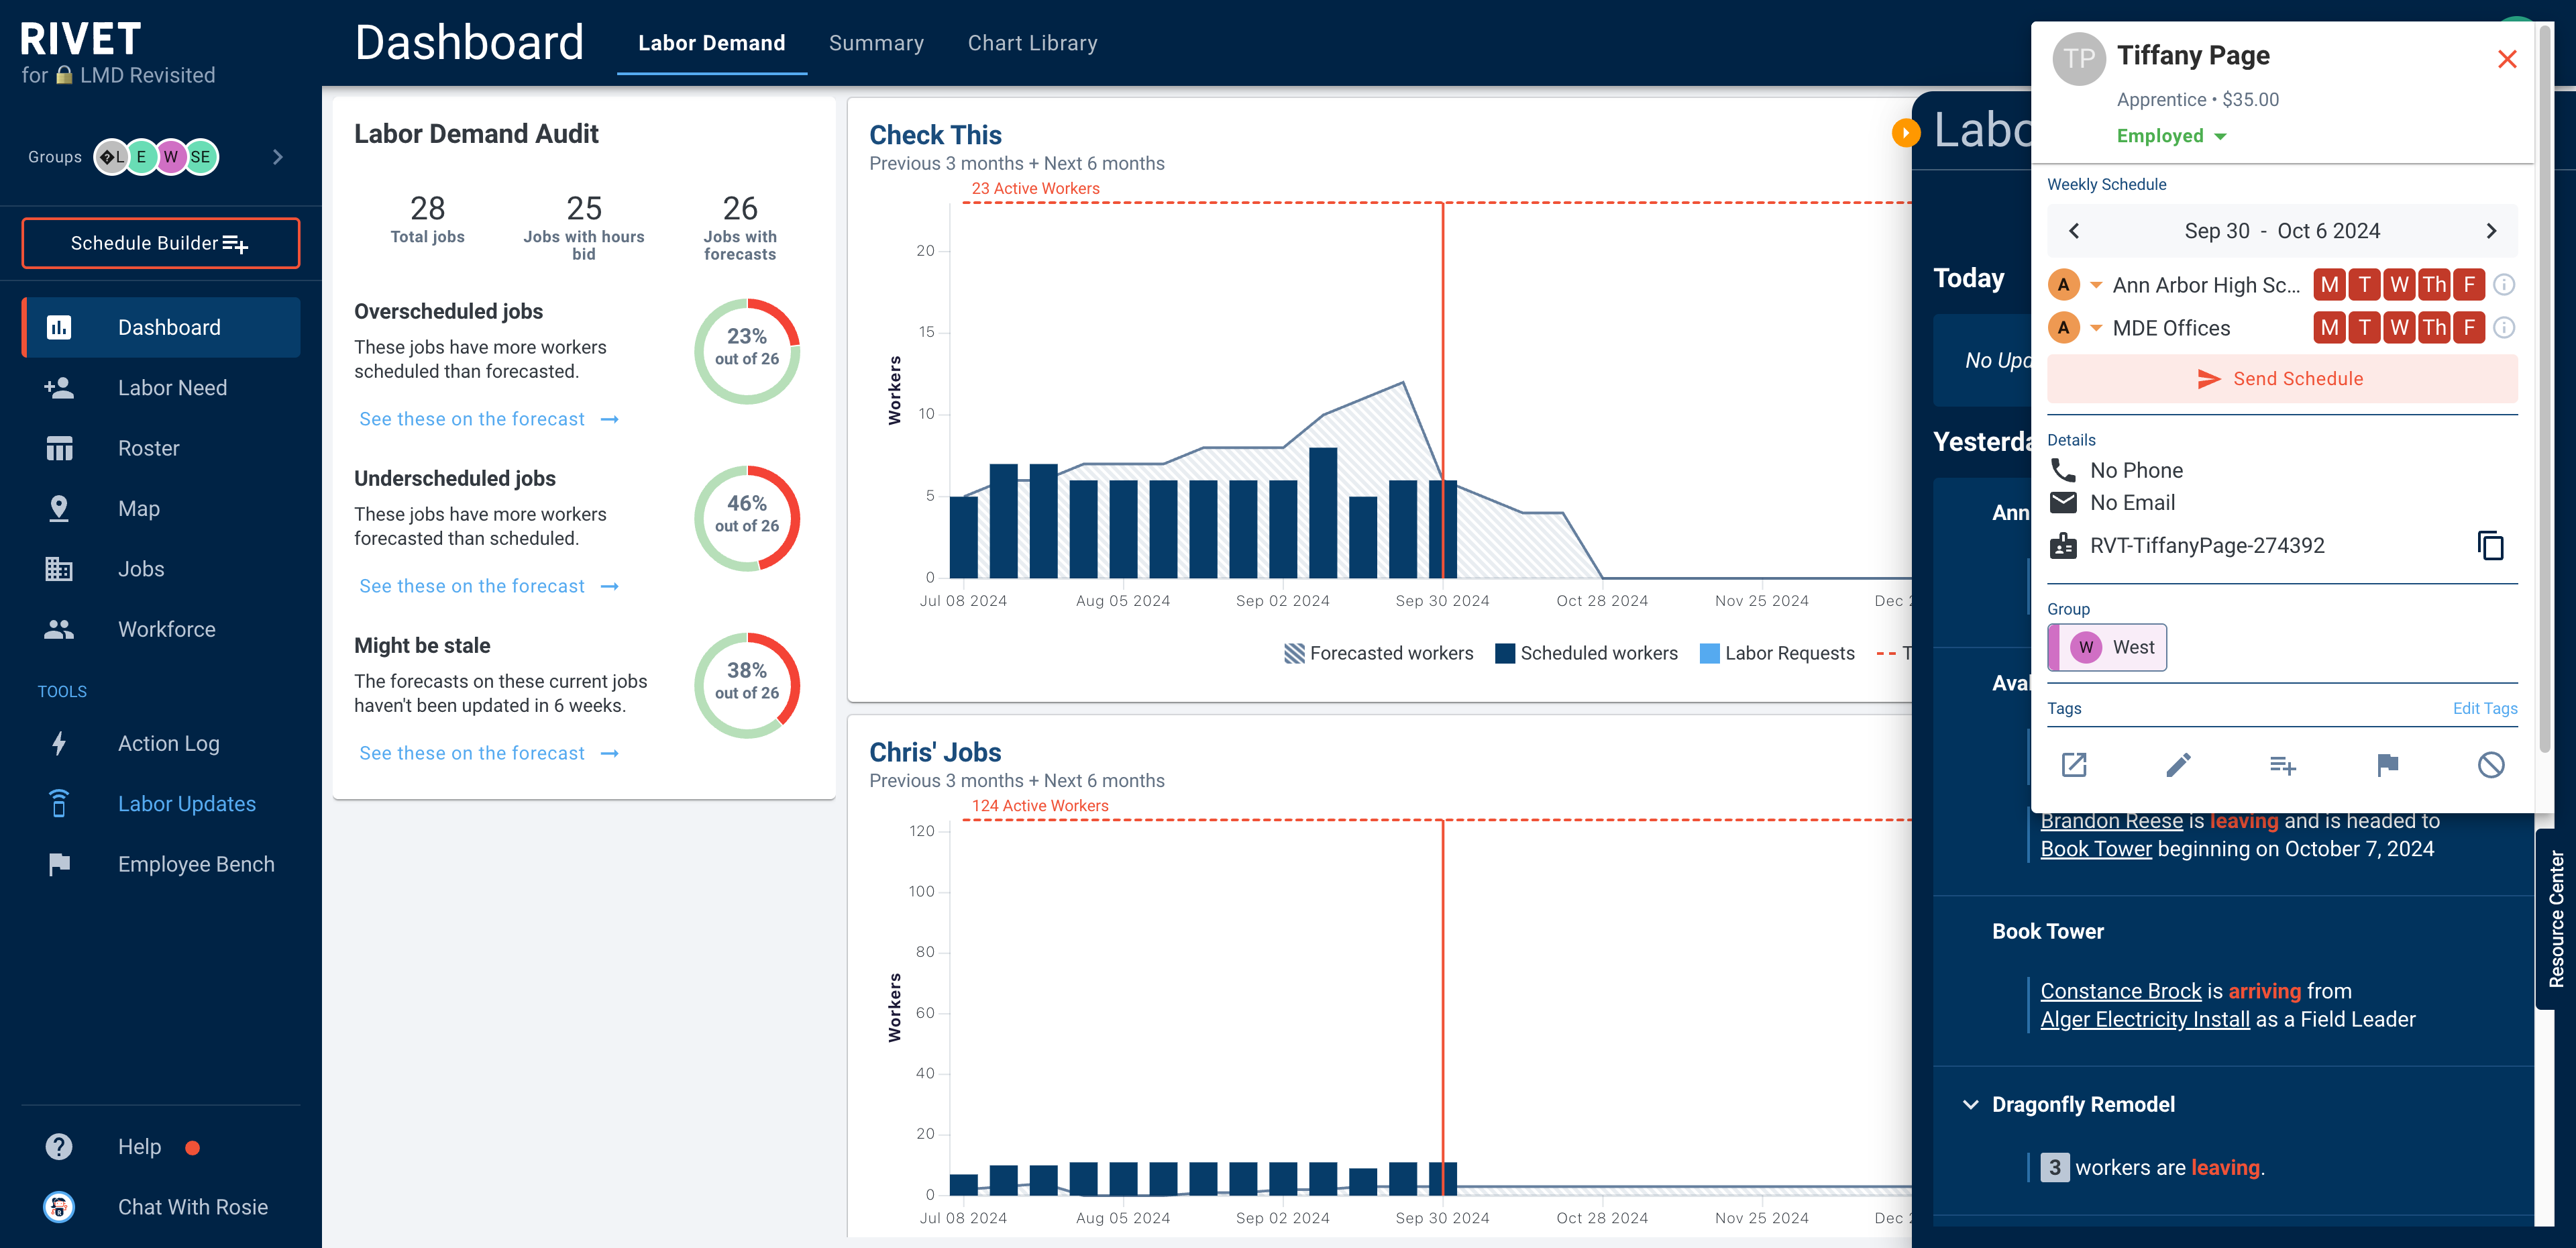The width and height of the screenshot is (2576, 1248).
Task: Go to next week in Weekly Schedule
Action: pos(2491,231)
